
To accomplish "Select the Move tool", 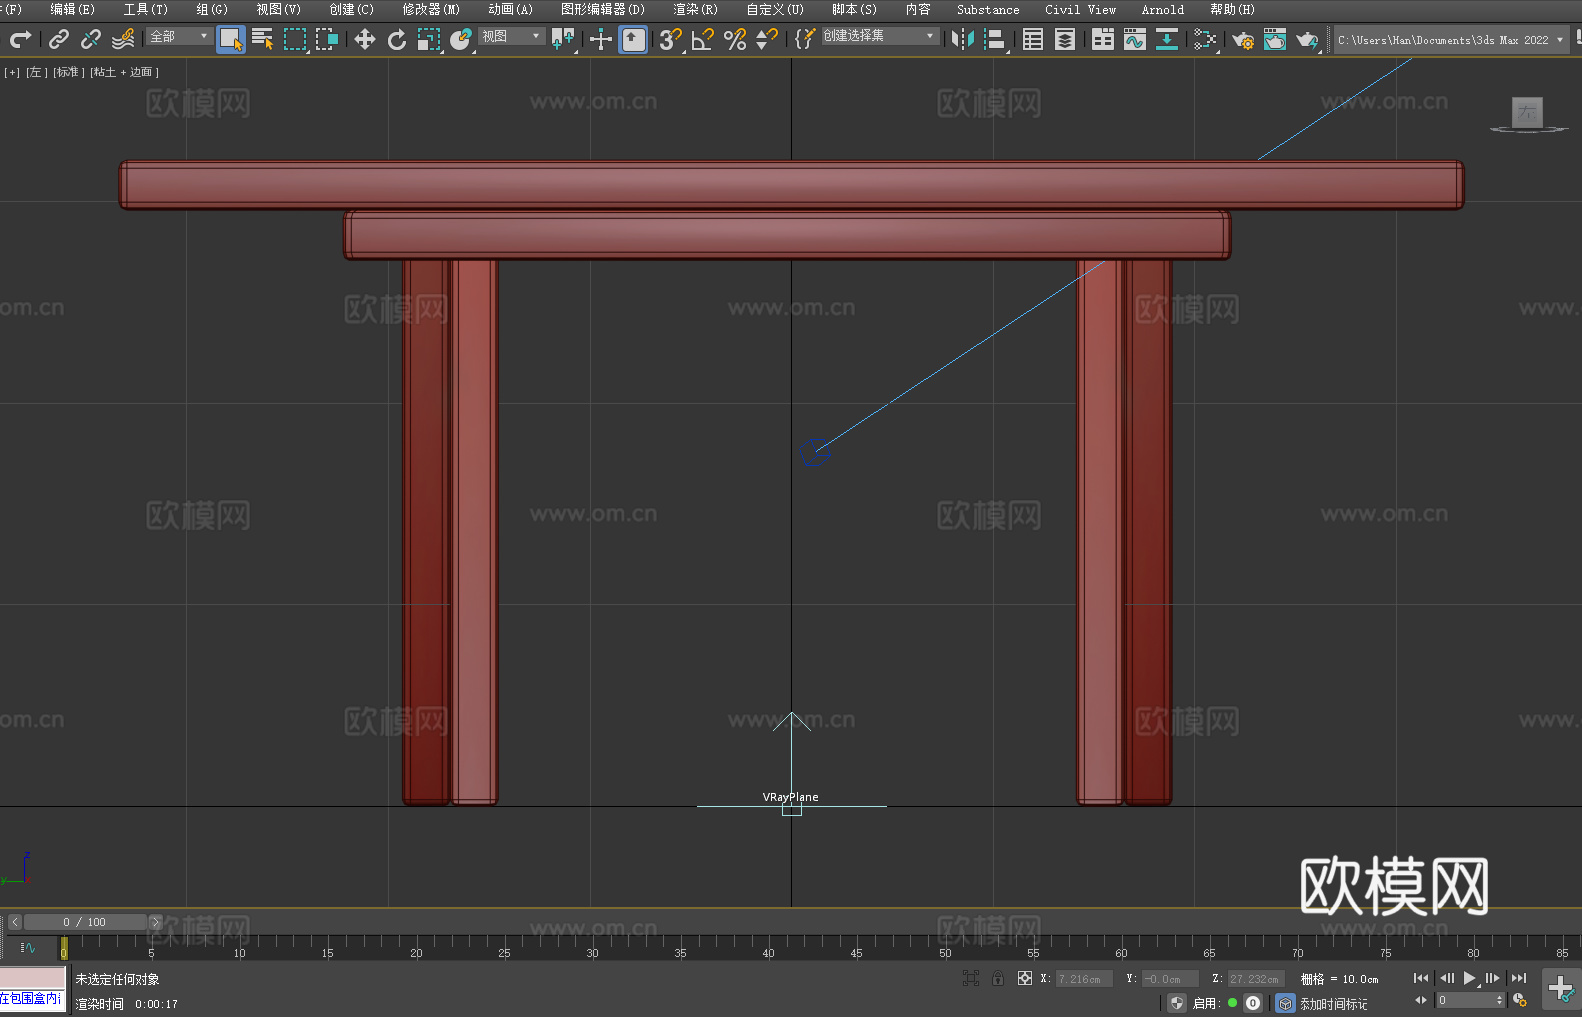I will [365, 39].
